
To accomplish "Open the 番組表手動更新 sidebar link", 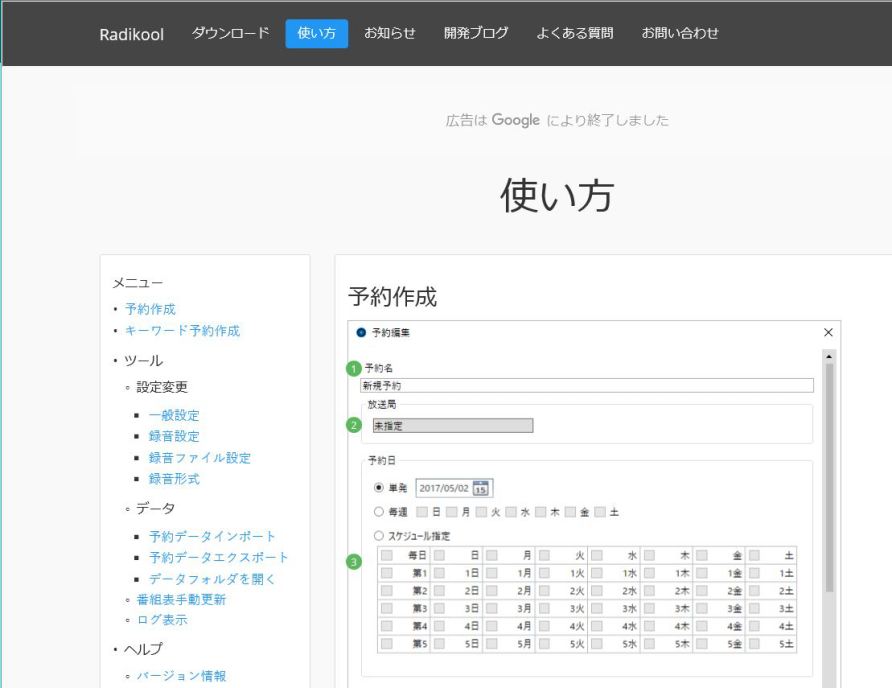I will click(181, 600).
